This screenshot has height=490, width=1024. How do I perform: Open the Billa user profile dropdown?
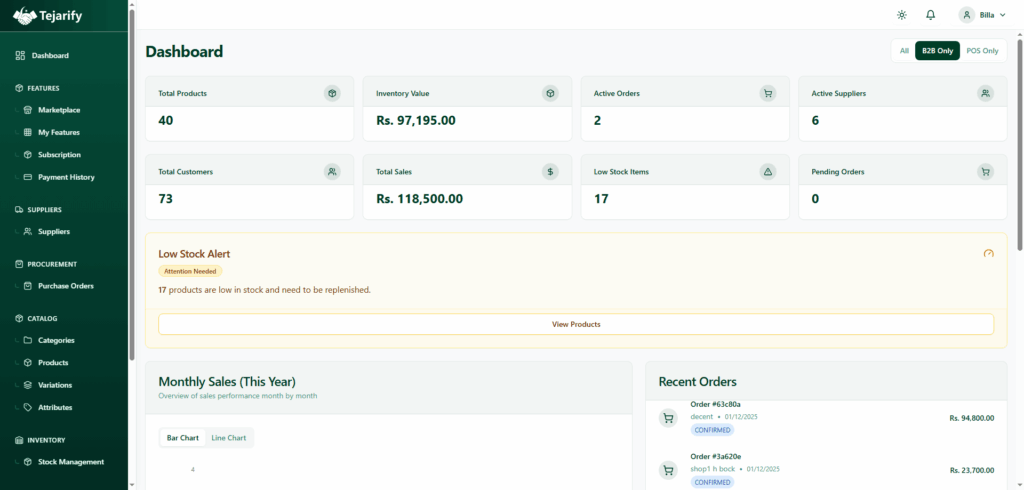click(x=982, y=15)
